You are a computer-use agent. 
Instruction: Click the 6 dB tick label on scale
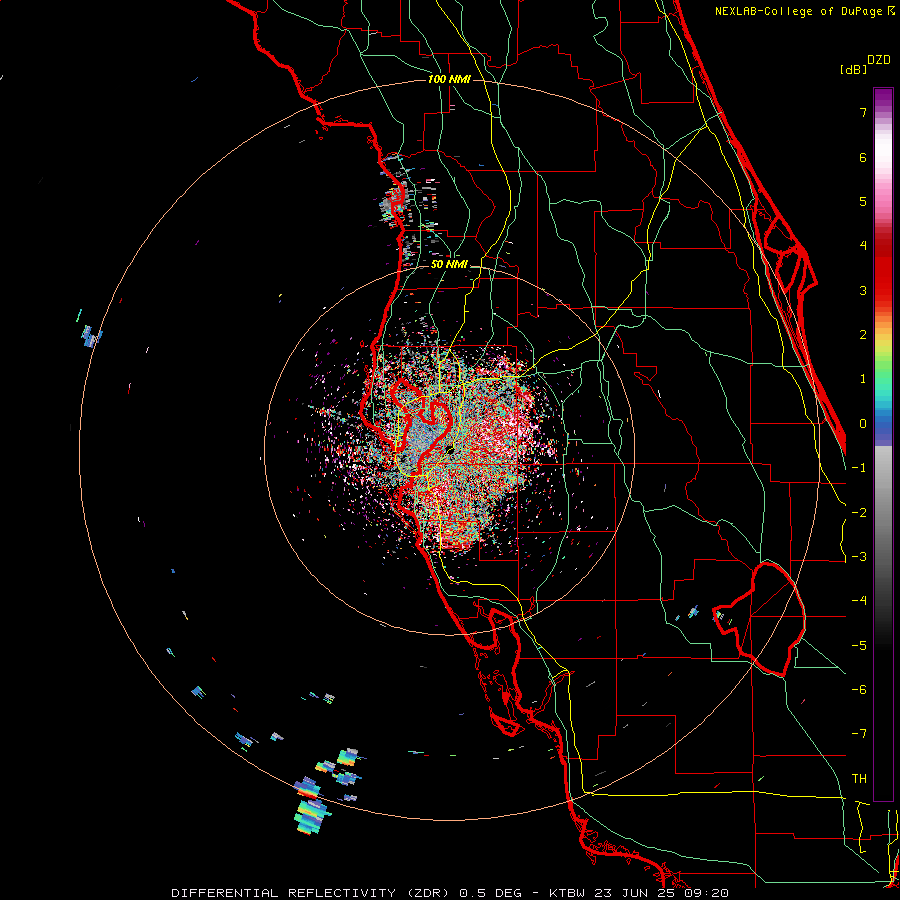point(863,157)
